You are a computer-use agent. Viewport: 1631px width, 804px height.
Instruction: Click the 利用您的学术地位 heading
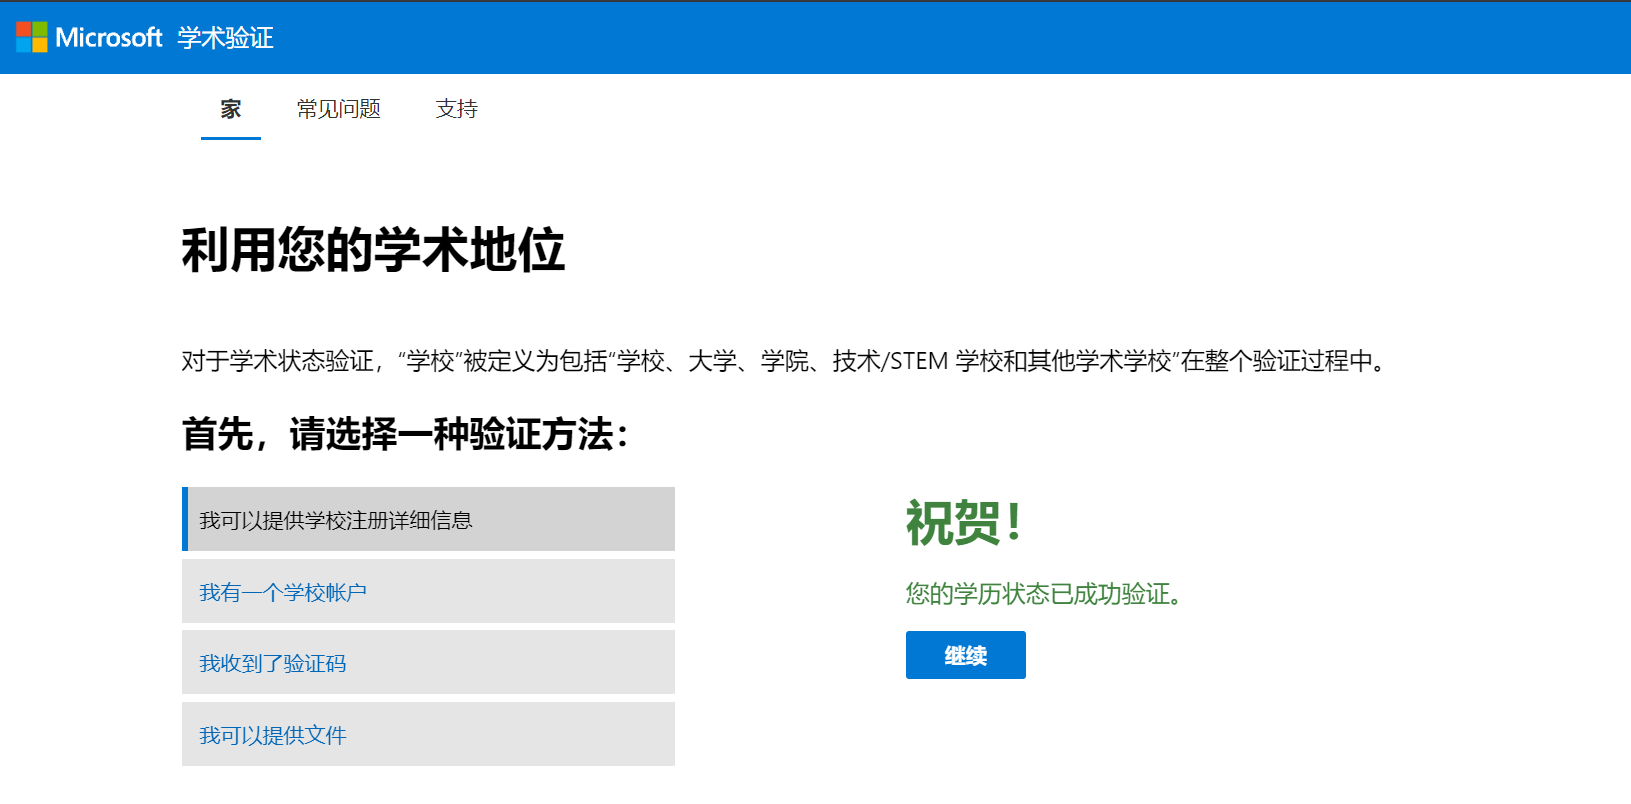pyautogui.click(x=373, y=250)
